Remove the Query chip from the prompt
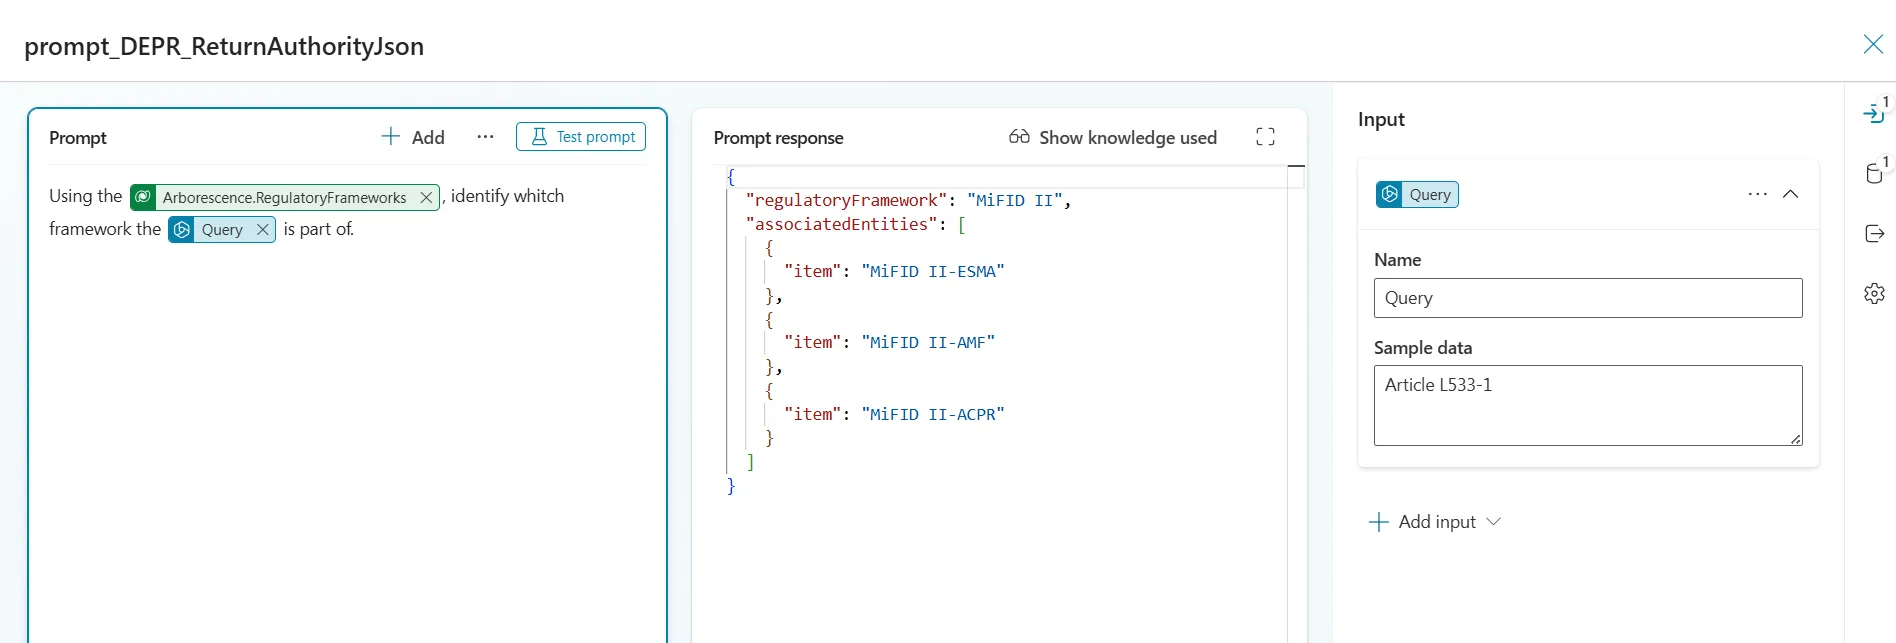Viewport: 1896px width, 643px height. 262,230
